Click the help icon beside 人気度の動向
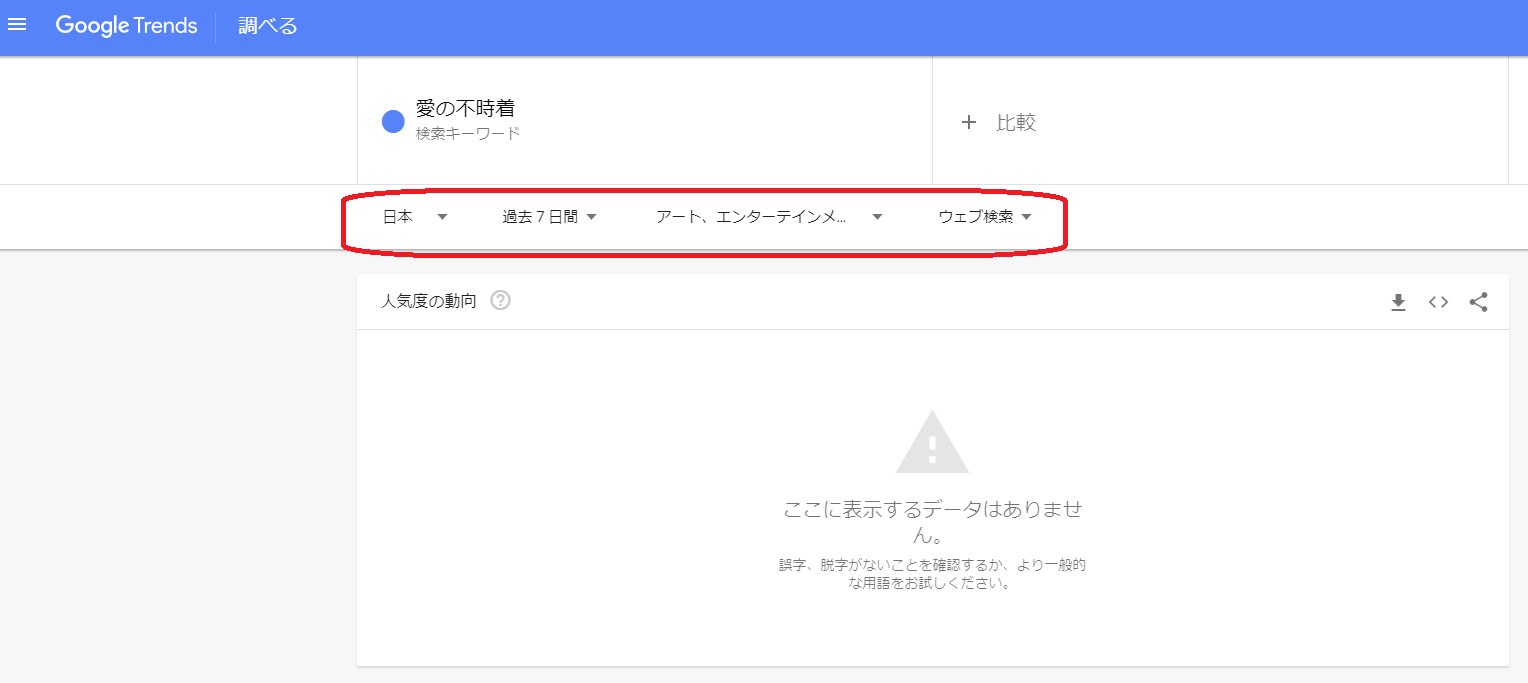Screen dimensions: 1528x683 pos(501,300)
